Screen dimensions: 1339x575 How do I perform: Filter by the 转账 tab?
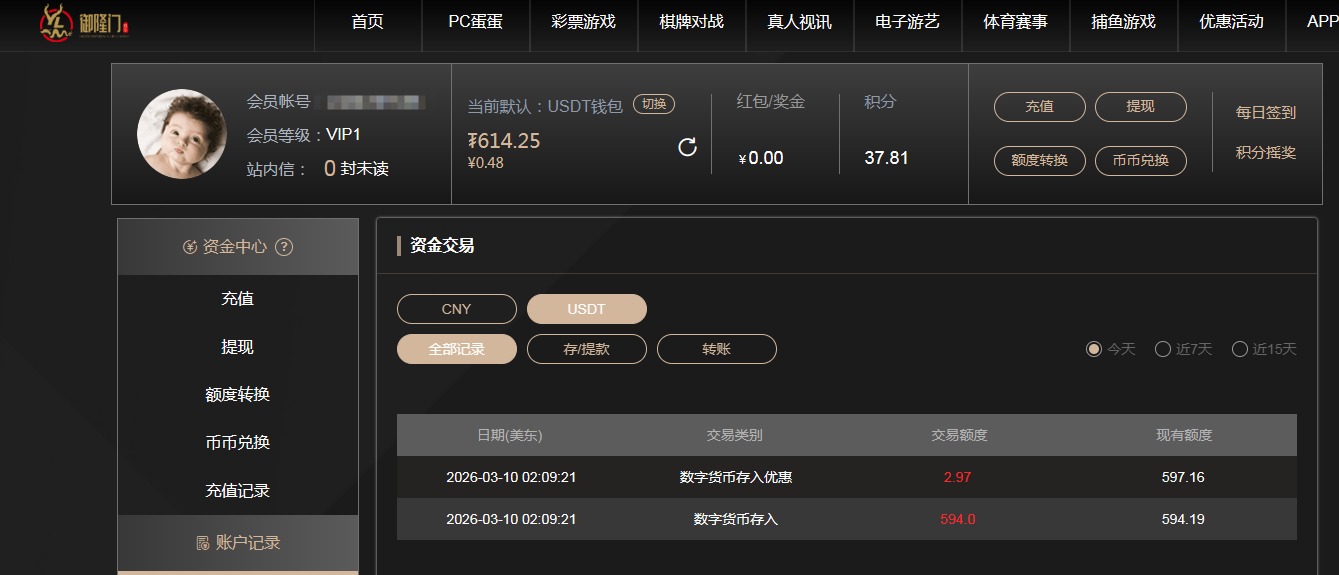pyautogui.click(x=717, y=349)
